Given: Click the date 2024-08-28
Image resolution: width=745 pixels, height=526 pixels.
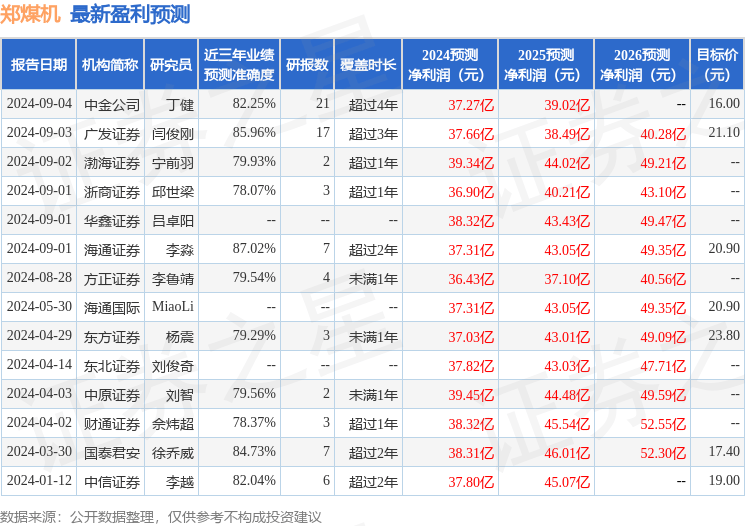Looking at the screenshot, I should tap(39, 277).
